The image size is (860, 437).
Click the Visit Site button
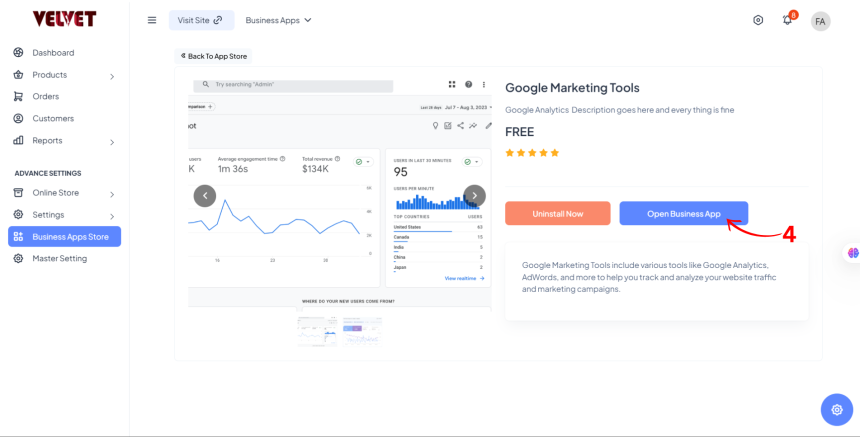pos(201,20)
